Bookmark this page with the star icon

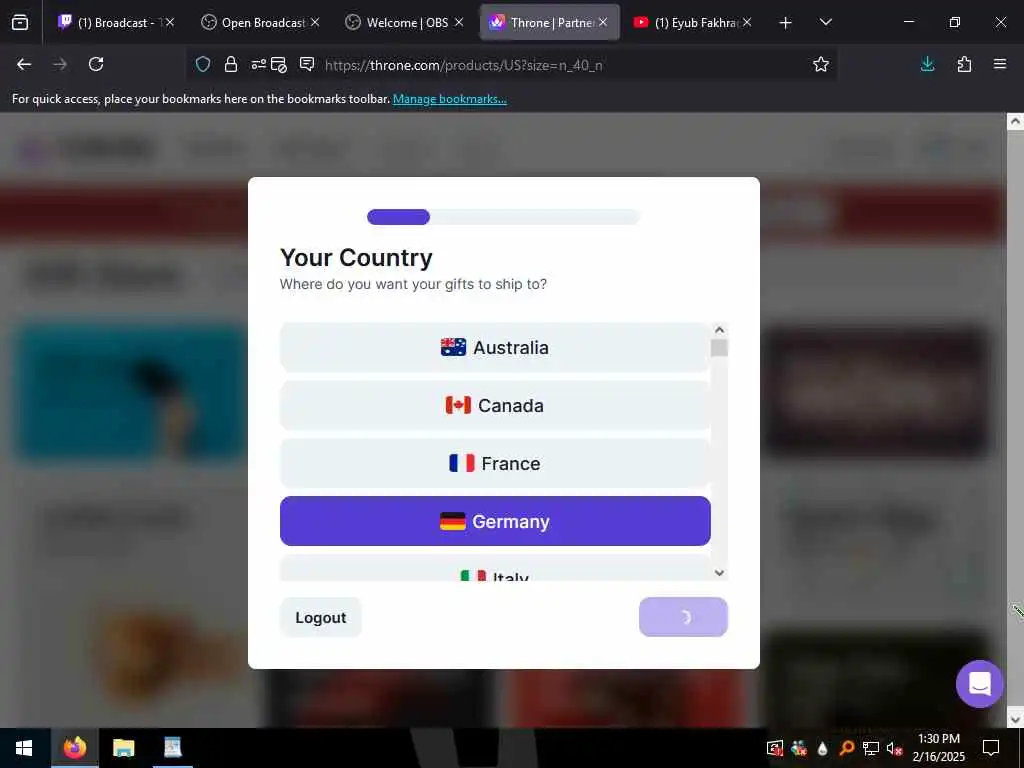[821, 64]
